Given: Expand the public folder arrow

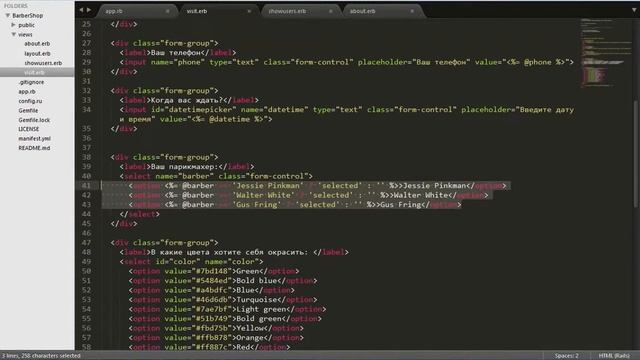Looking at the screenshot, I should coord(13,25).
